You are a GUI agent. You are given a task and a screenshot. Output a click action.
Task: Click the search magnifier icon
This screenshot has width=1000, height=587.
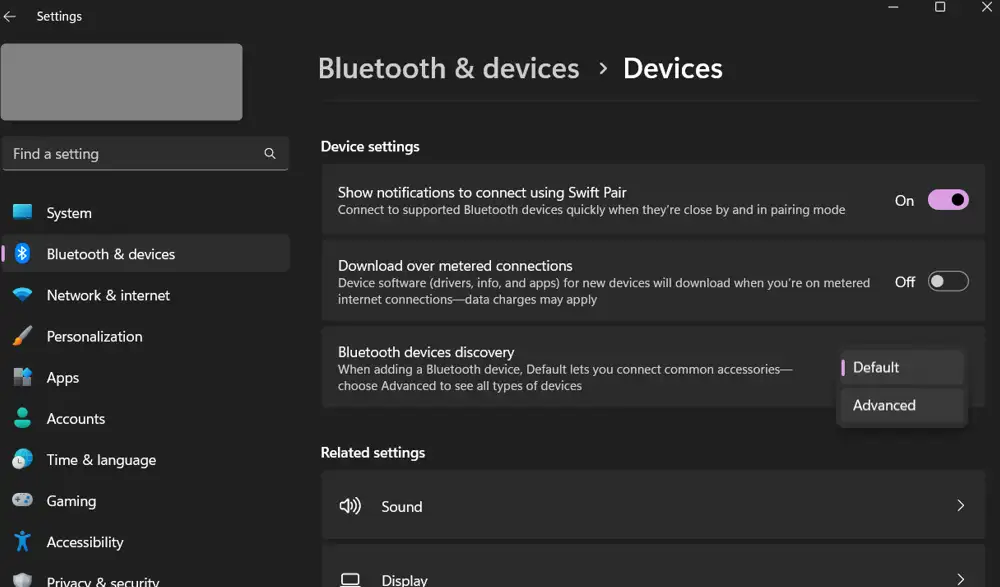point(270,154)
